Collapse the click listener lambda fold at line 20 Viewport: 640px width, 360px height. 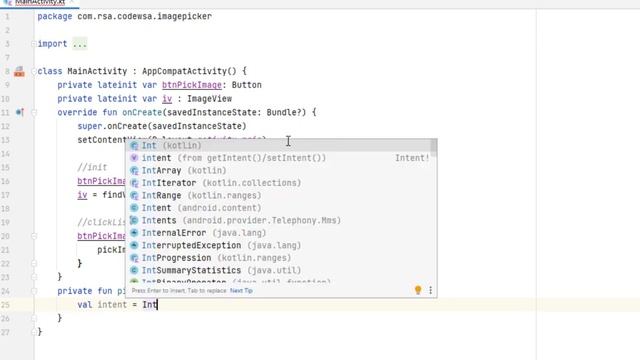(34, 236)
